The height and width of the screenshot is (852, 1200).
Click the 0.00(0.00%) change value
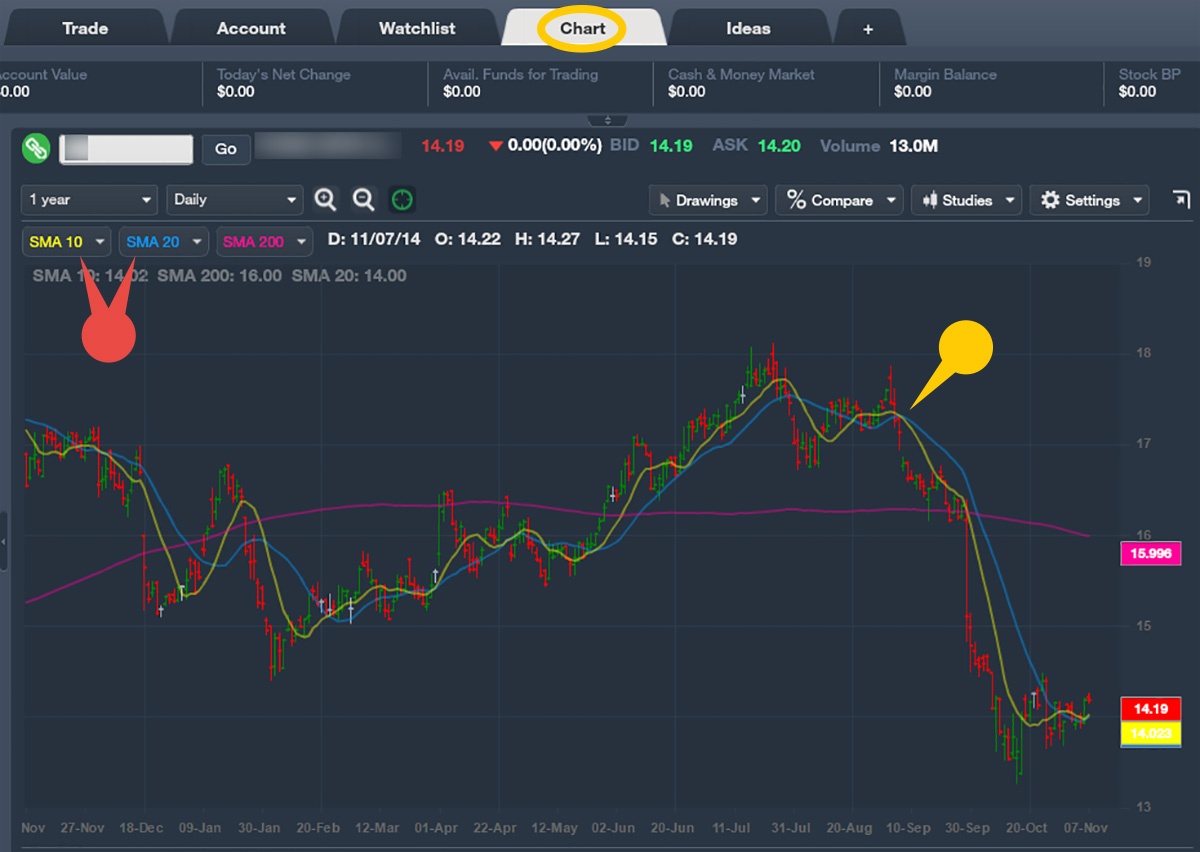point(554,146)
